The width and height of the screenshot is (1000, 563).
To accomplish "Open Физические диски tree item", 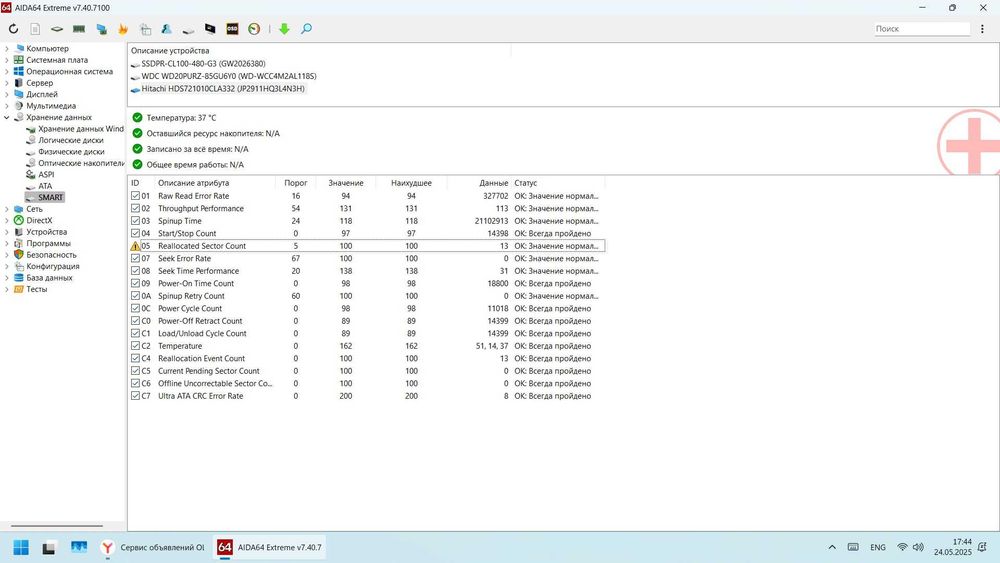I will click(71, 152).
